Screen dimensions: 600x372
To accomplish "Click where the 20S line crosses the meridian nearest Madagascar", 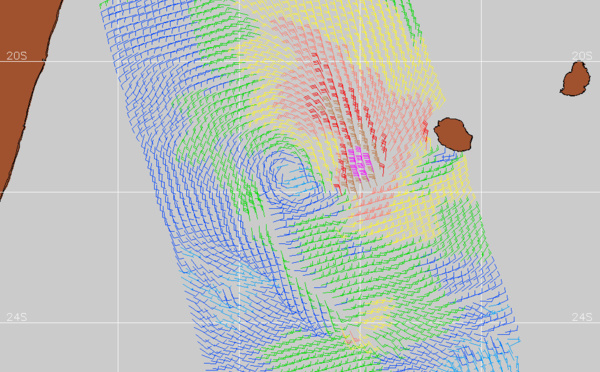I will (x=117, y=61).
